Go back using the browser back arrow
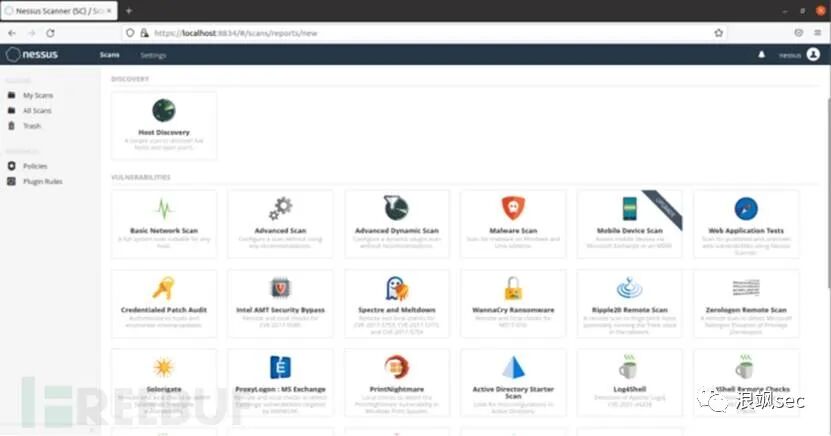Screen dimensions: 831x436 (12, 33)
